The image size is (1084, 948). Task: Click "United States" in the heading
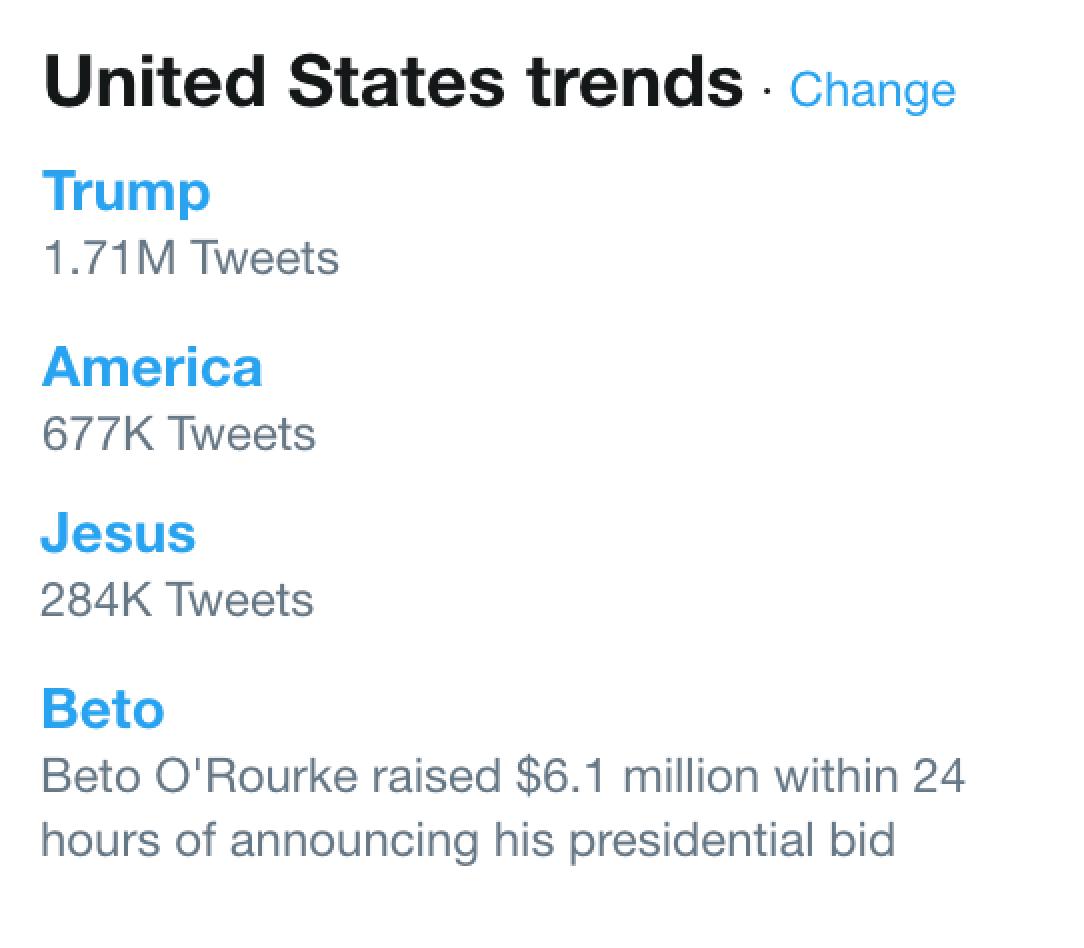274,82
